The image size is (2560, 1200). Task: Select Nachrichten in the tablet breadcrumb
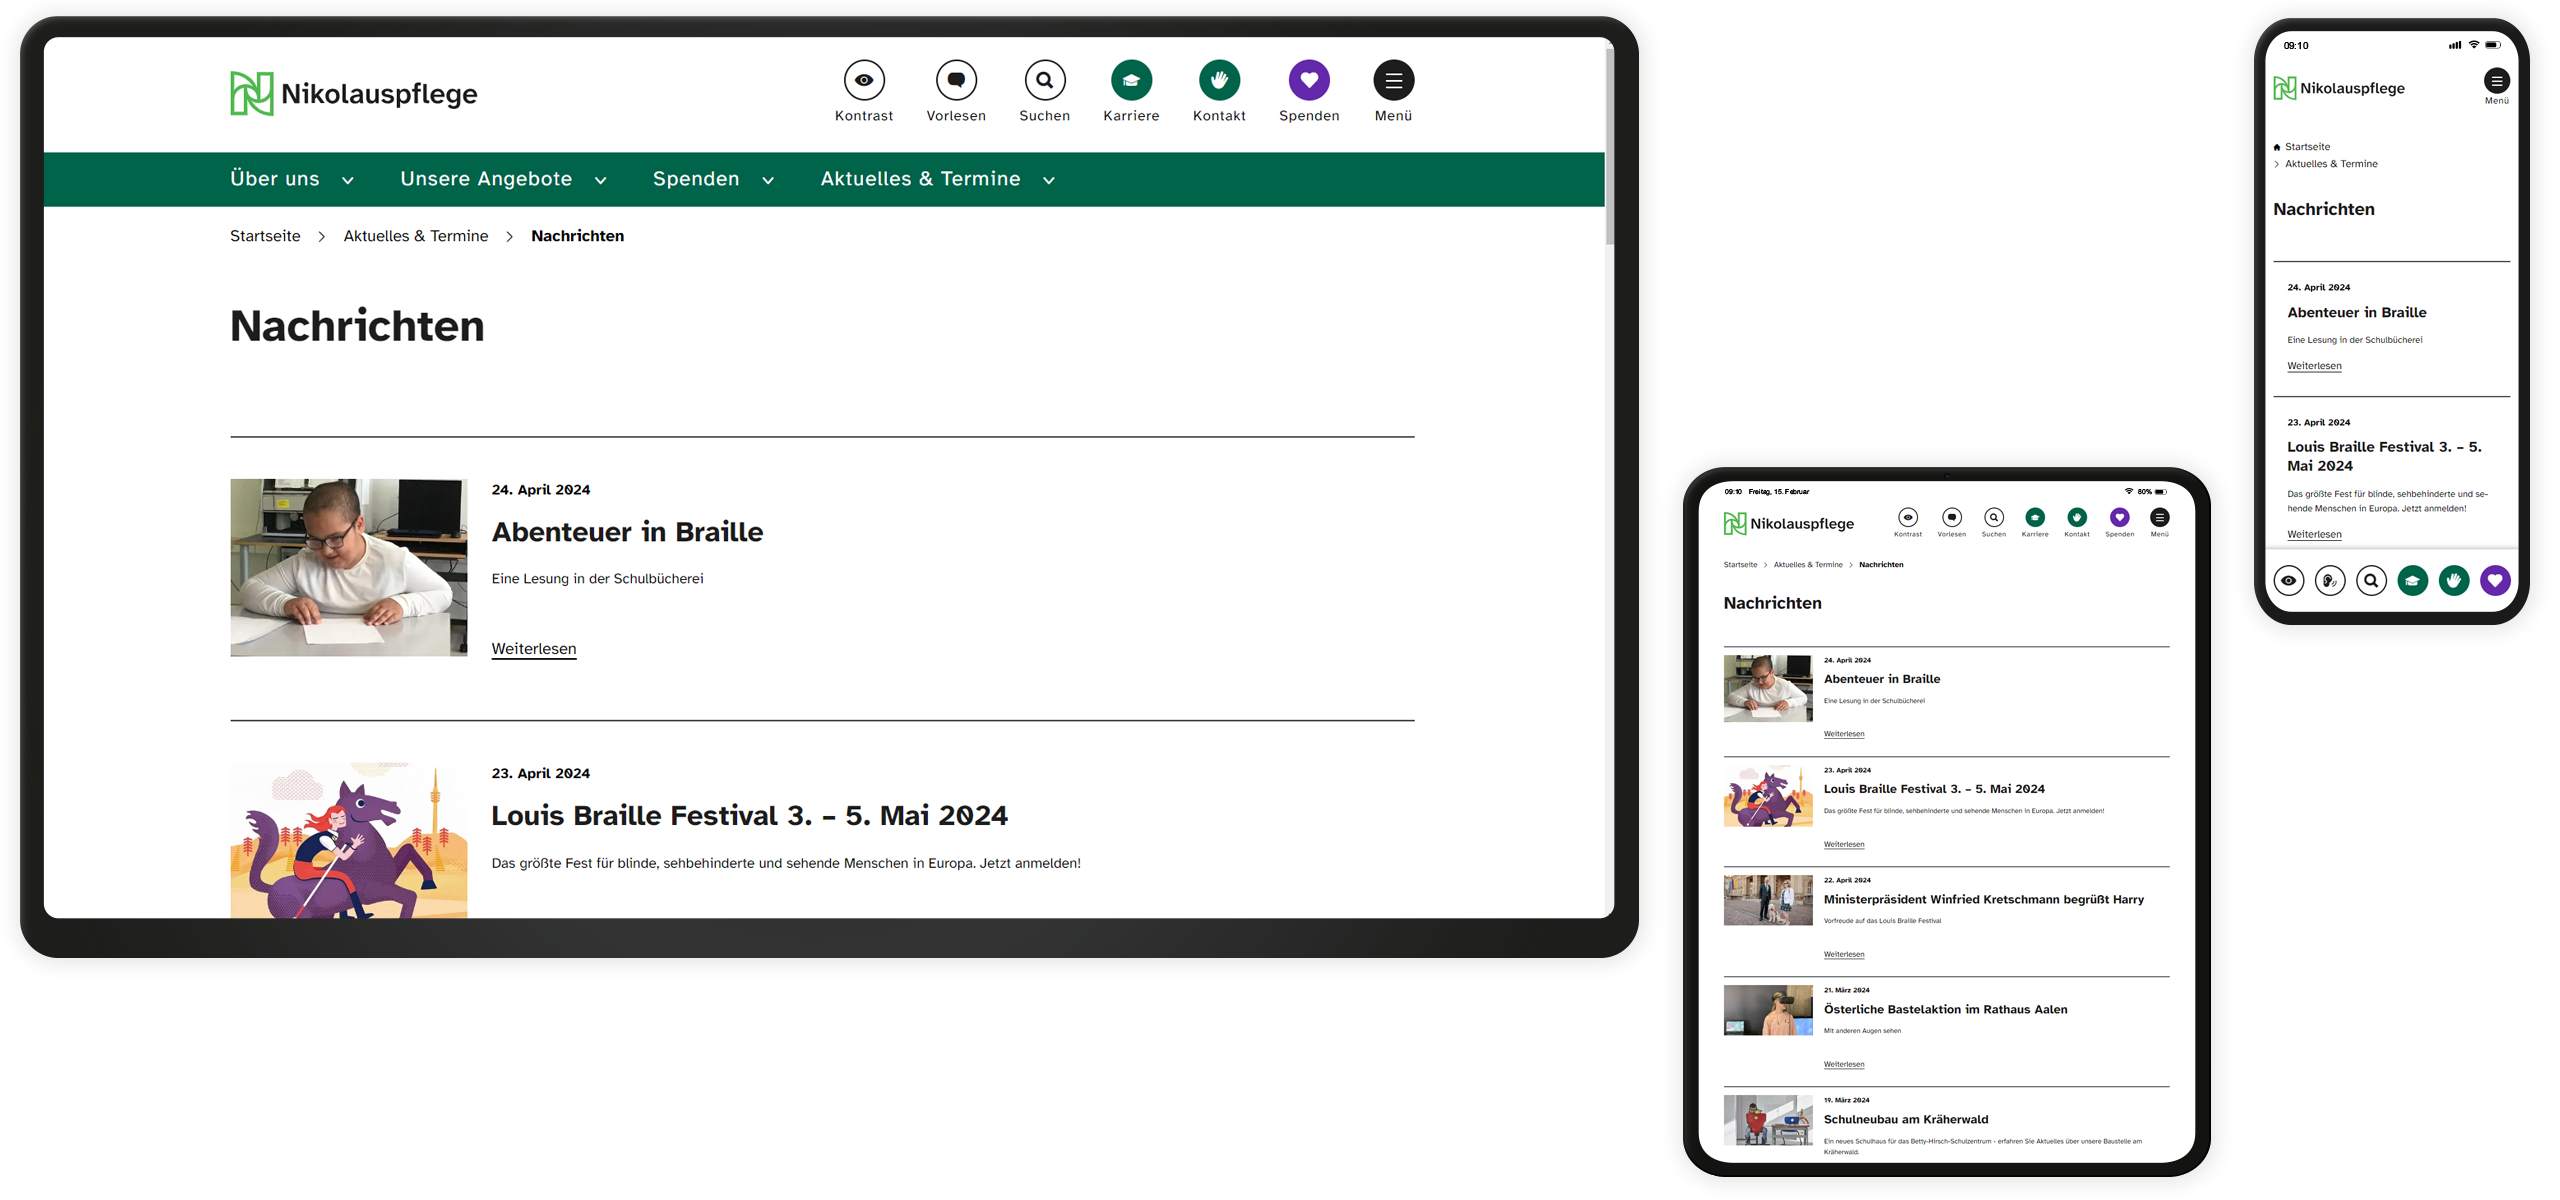[x=1883, y=564]
